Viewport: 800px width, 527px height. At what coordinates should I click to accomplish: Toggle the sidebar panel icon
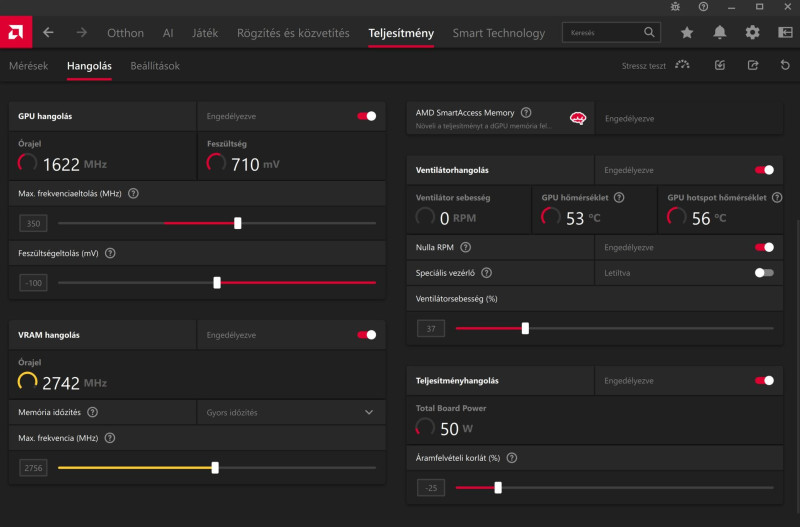785,33
